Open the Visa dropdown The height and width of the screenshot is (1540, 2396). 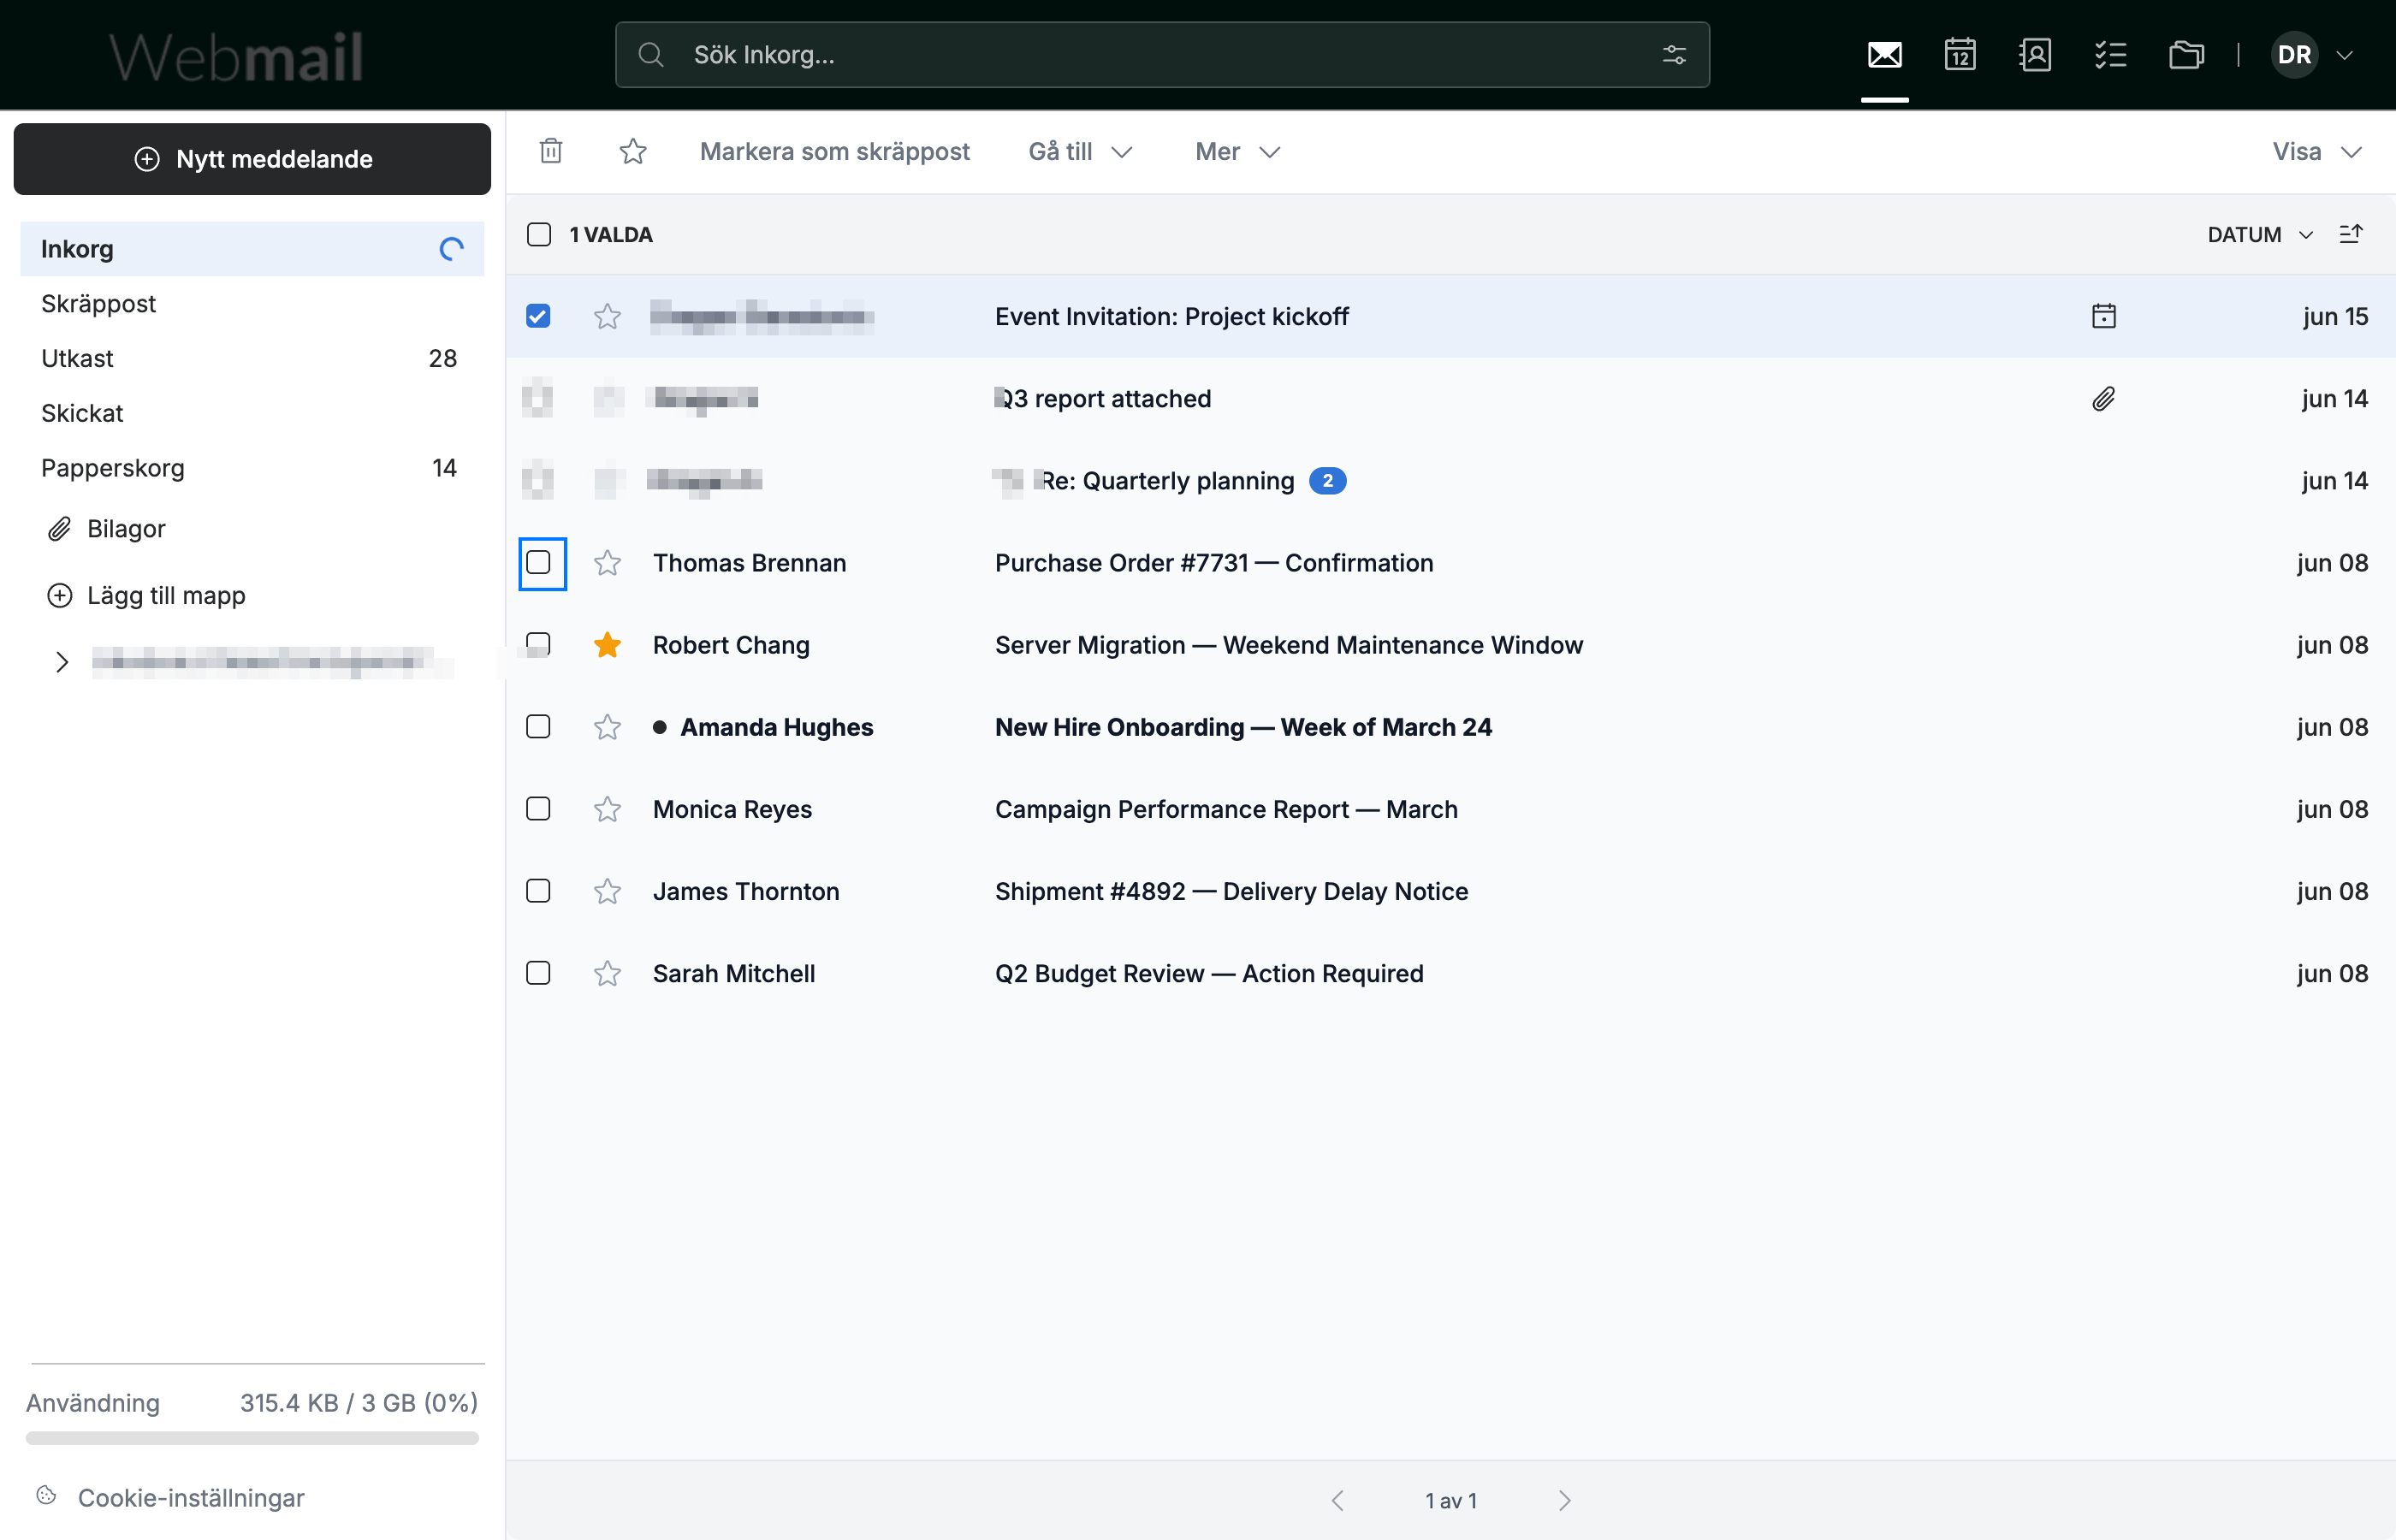pos(2317,151)
